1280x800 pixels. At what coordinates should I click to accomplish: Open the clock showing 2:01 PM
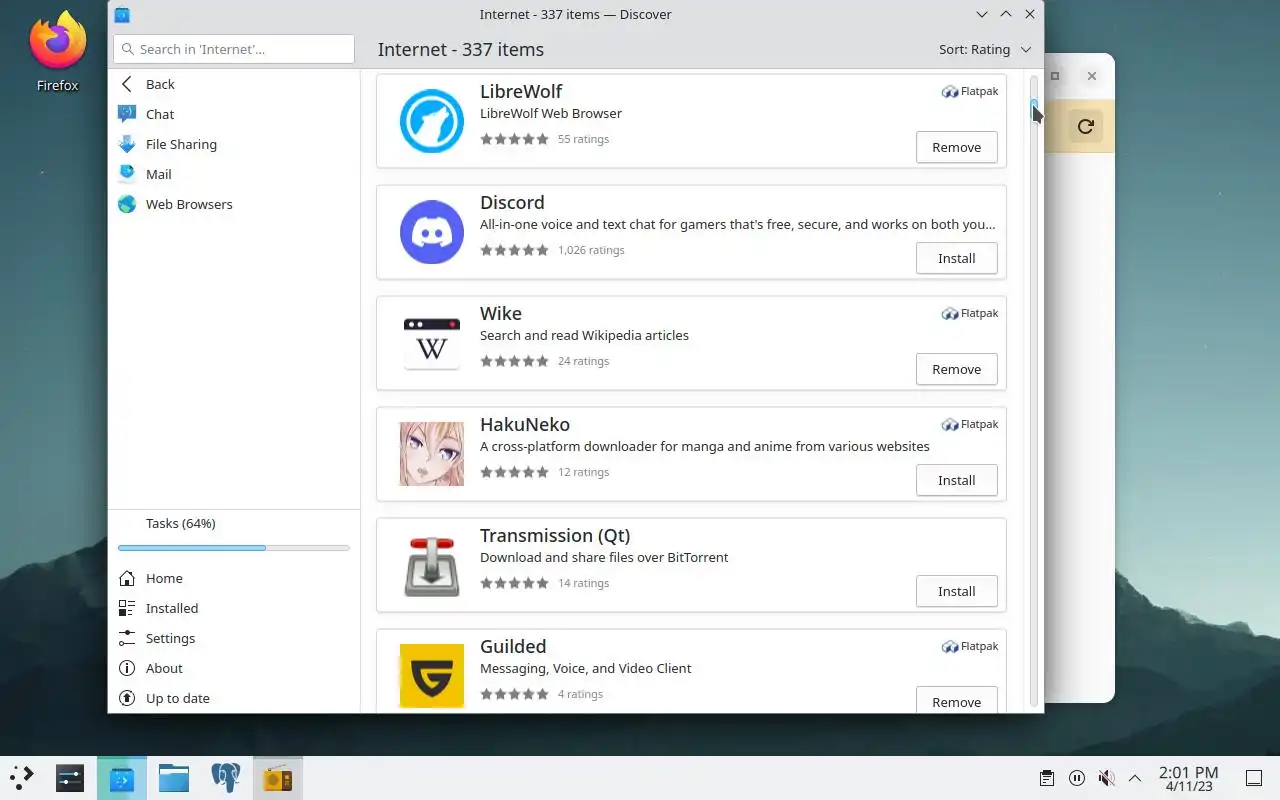(1188, 778)
